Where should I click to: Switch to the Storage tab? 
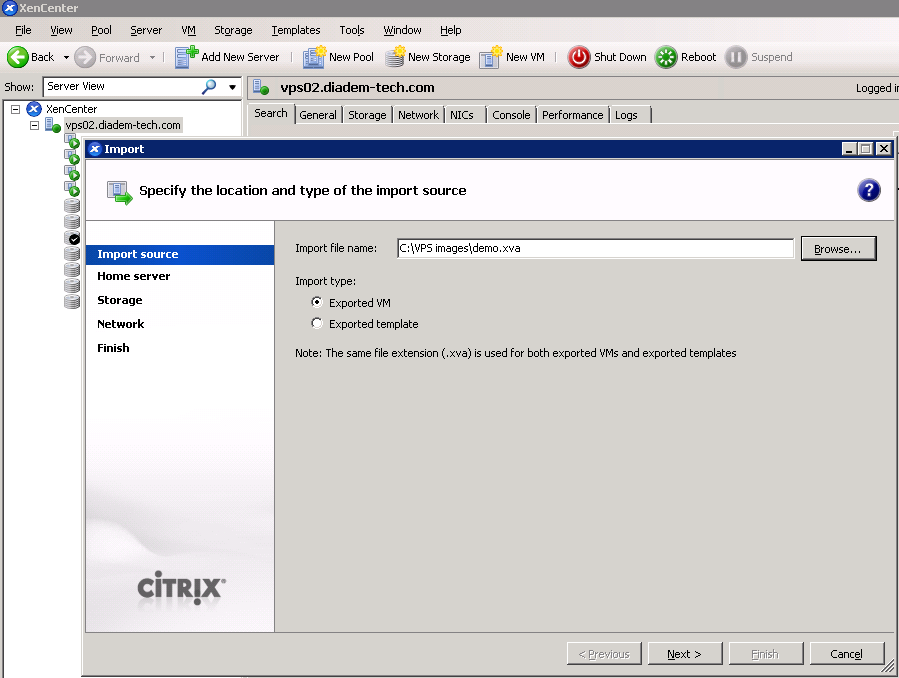(368, 115)
